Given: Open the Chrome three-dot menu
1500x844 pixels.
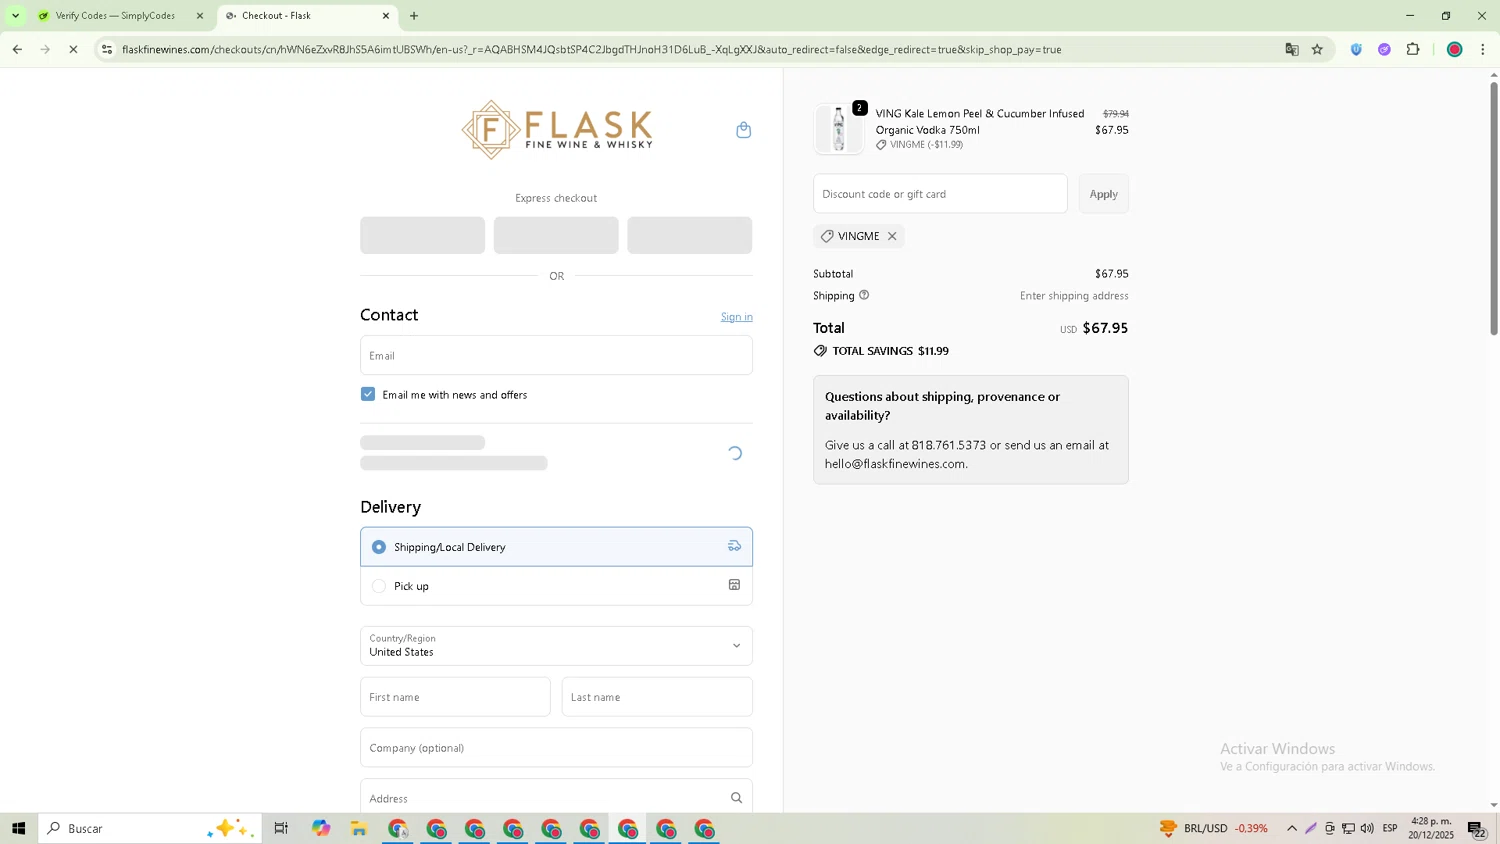Looking at the screenshot, I should [x=1483, y=49].
